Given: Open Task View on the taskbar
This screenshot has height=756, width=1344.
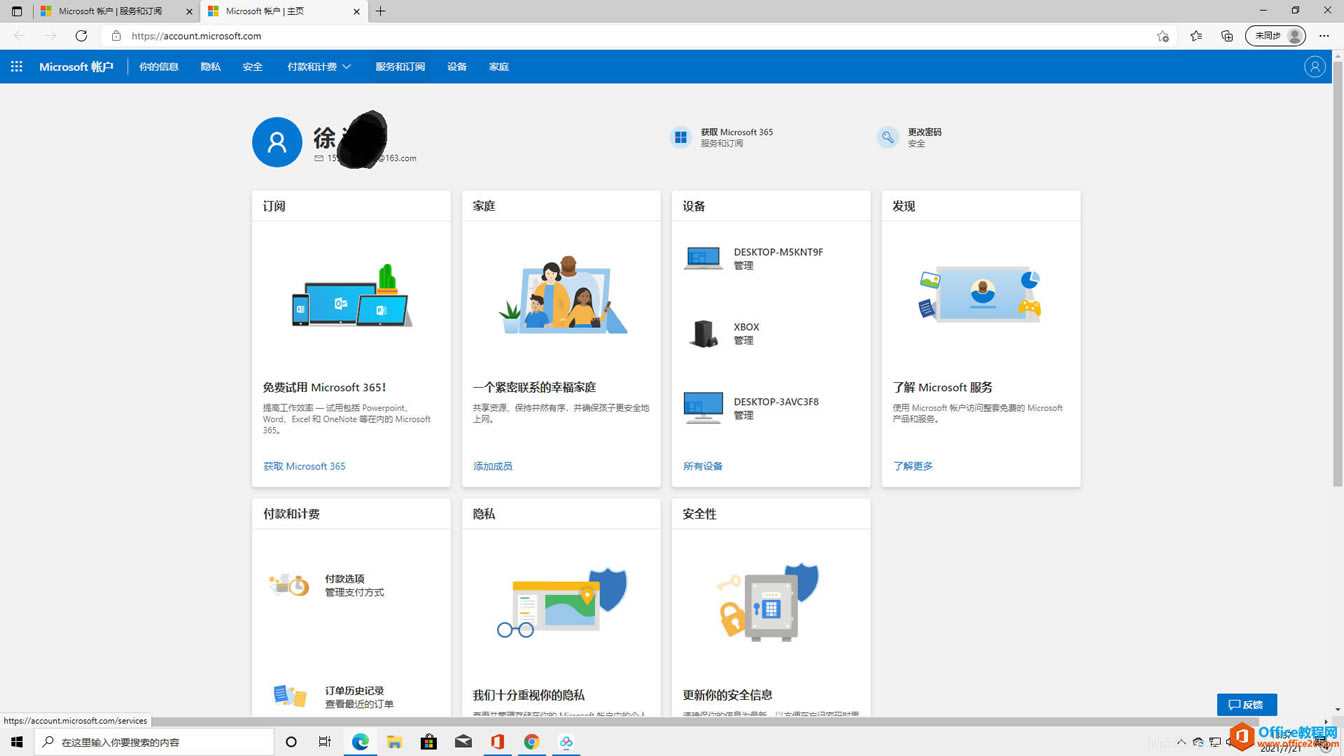Looking at the screenshot, I should click(325, 742).
